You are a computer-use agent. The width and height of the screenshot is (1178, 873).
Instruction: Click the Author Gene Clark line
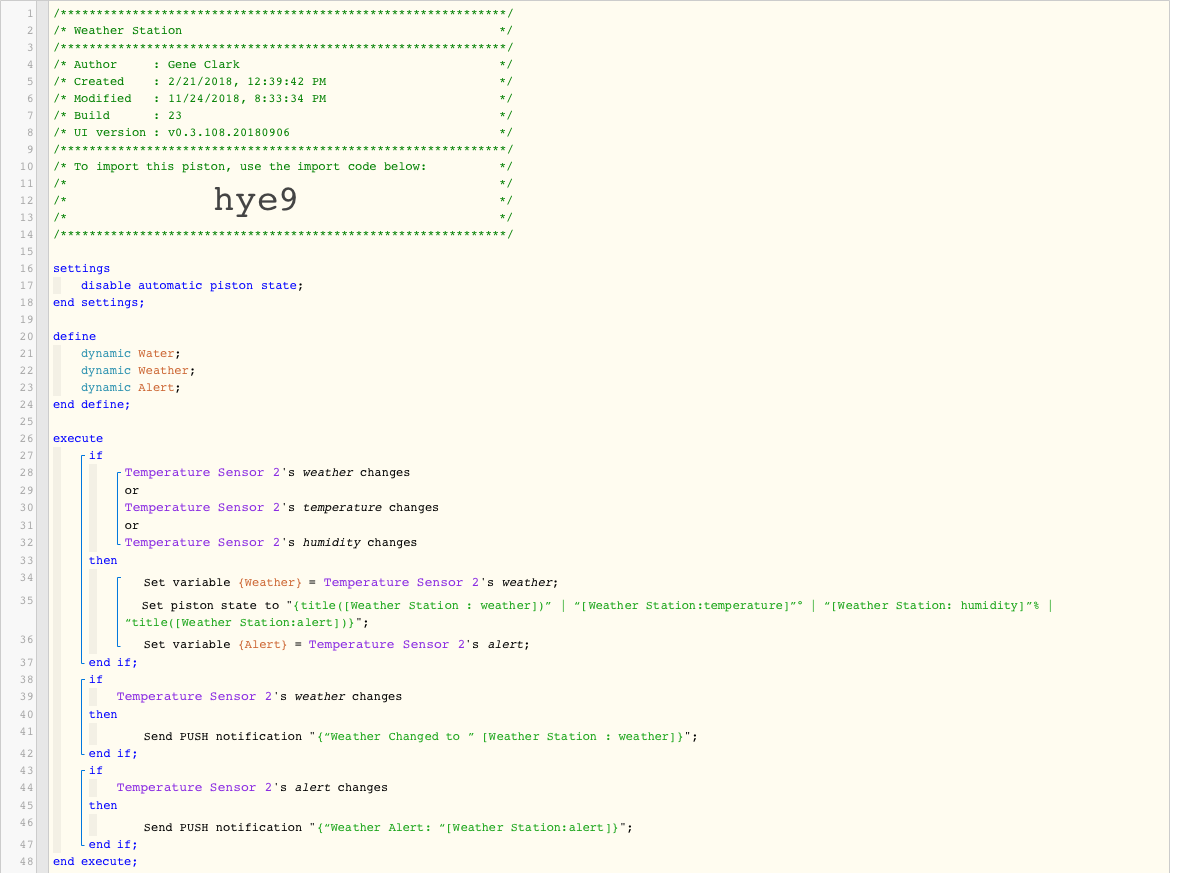tap(282, 65)
